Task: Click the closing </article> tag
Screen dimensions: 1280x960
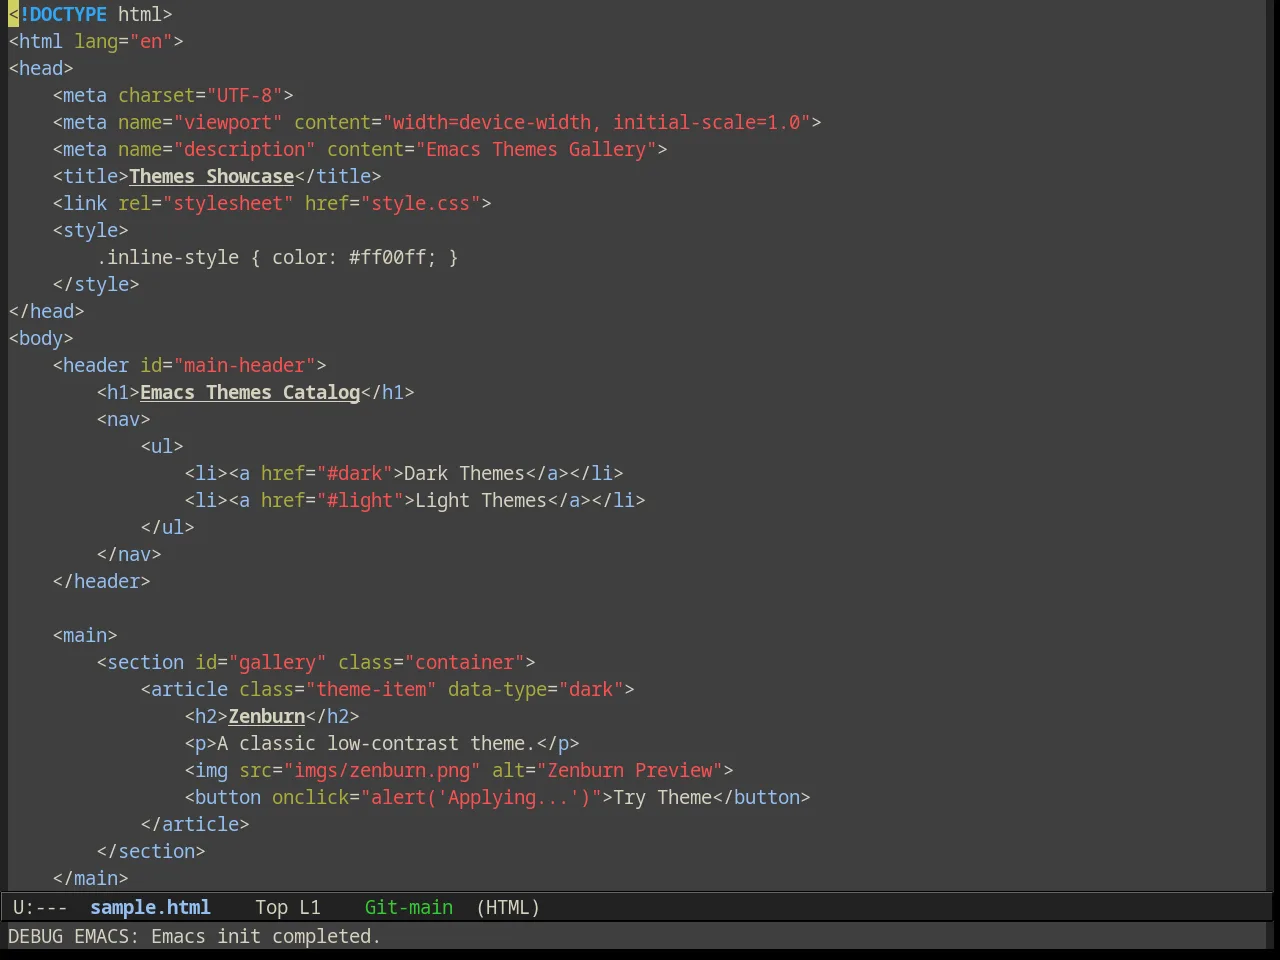Action: tap(195, 824)
